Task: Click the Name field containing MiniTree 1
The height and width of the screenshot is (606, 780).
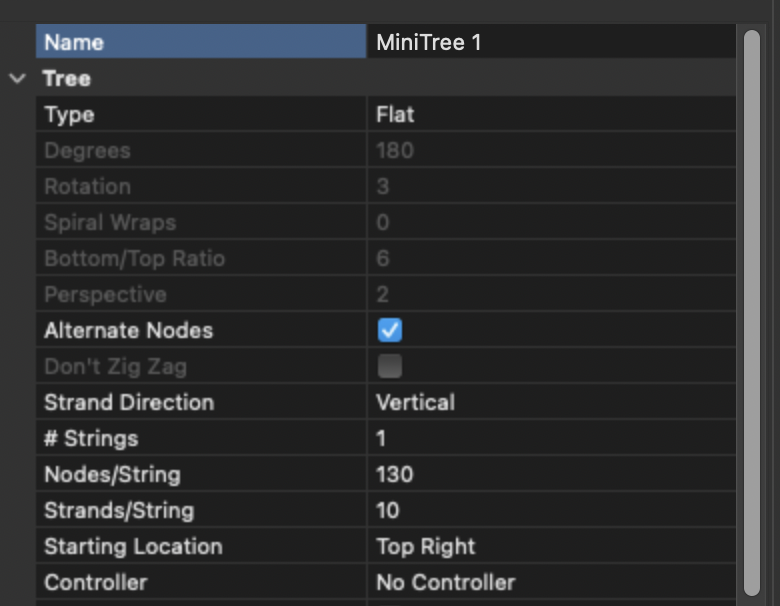Action: pyautogui.click(x=551, y=42)
